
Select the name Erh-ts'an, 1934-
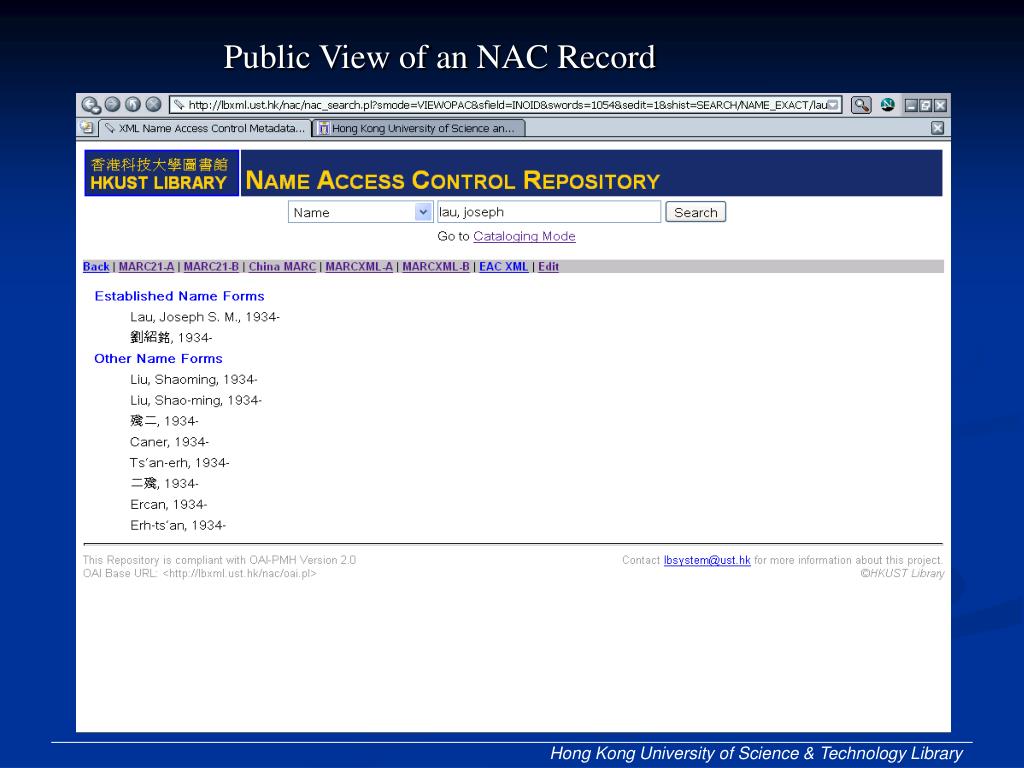click(x=178, y=526)
